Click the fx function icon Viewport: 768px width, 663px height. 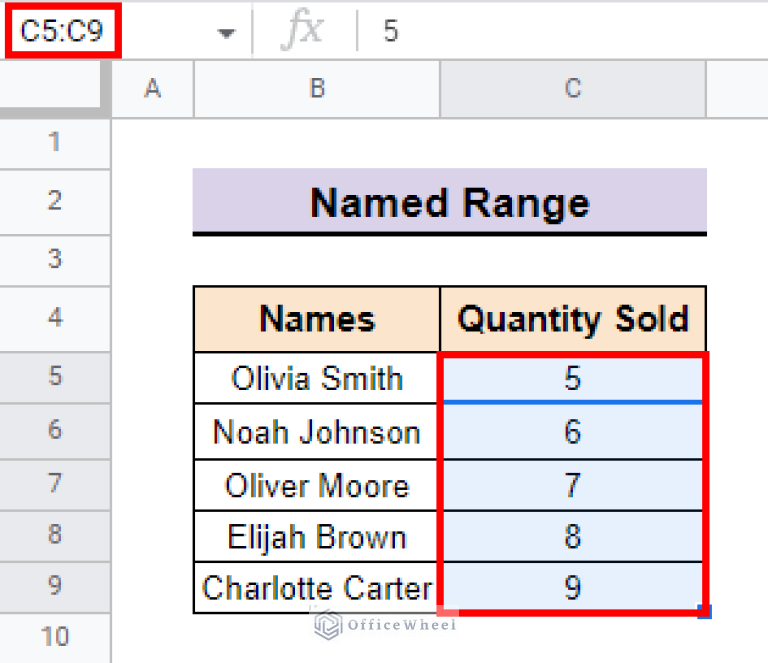[301, 31]
